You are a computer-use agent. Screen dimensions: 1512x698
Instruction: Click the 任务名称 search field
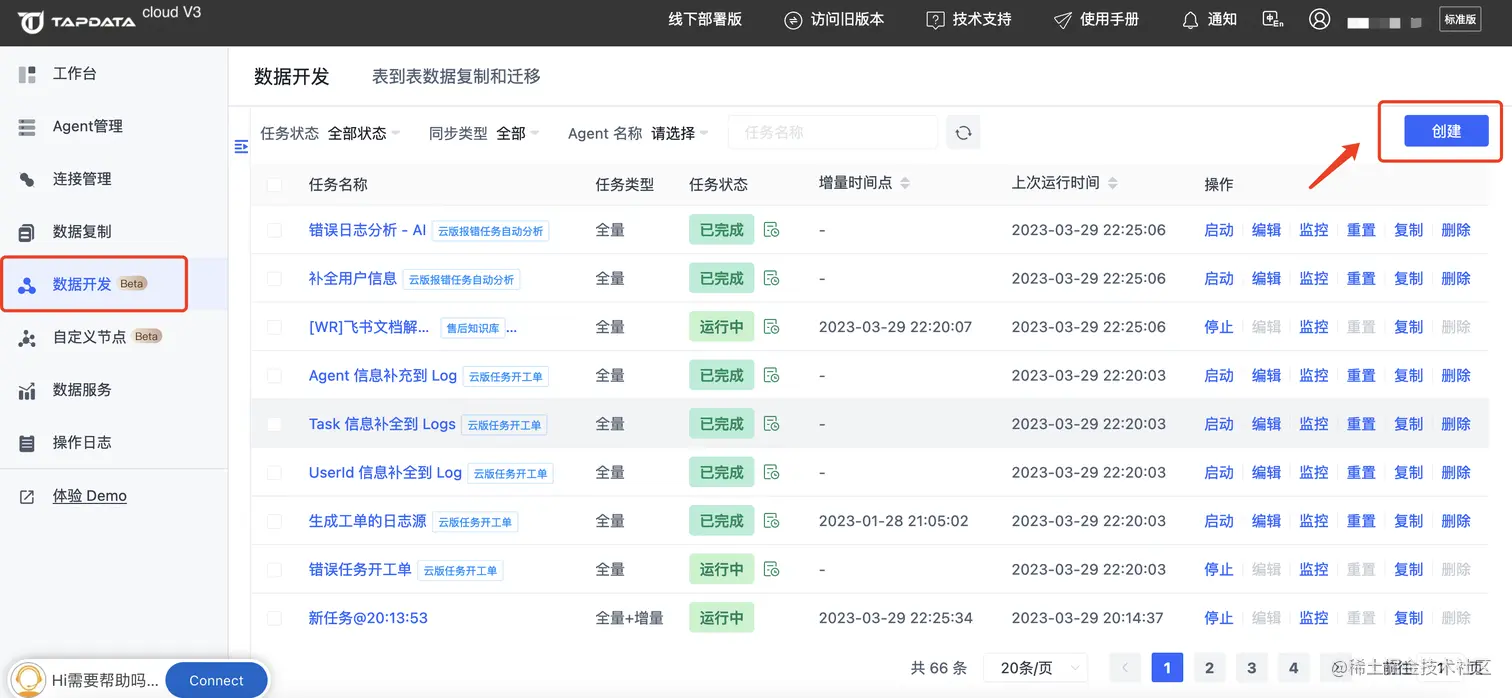click(832, 133)
